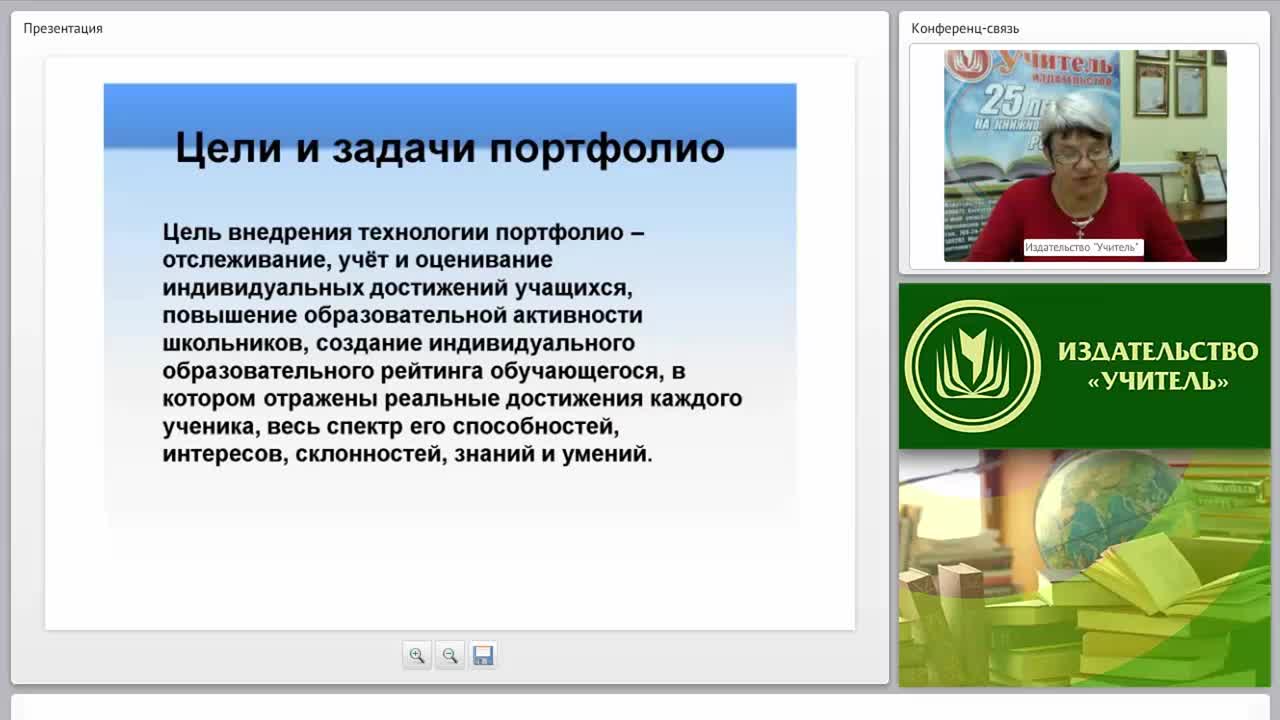
Task: Click the Конференц-связь panel title
Action: point(965,28)
